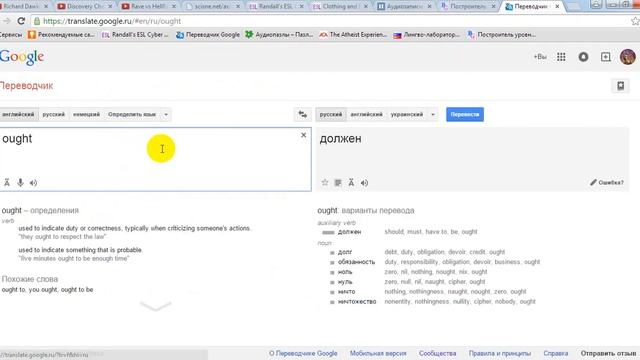Click frequency bar next to должен
The image size is (640, 360).
pyautogui.click(x=328, y=232)
